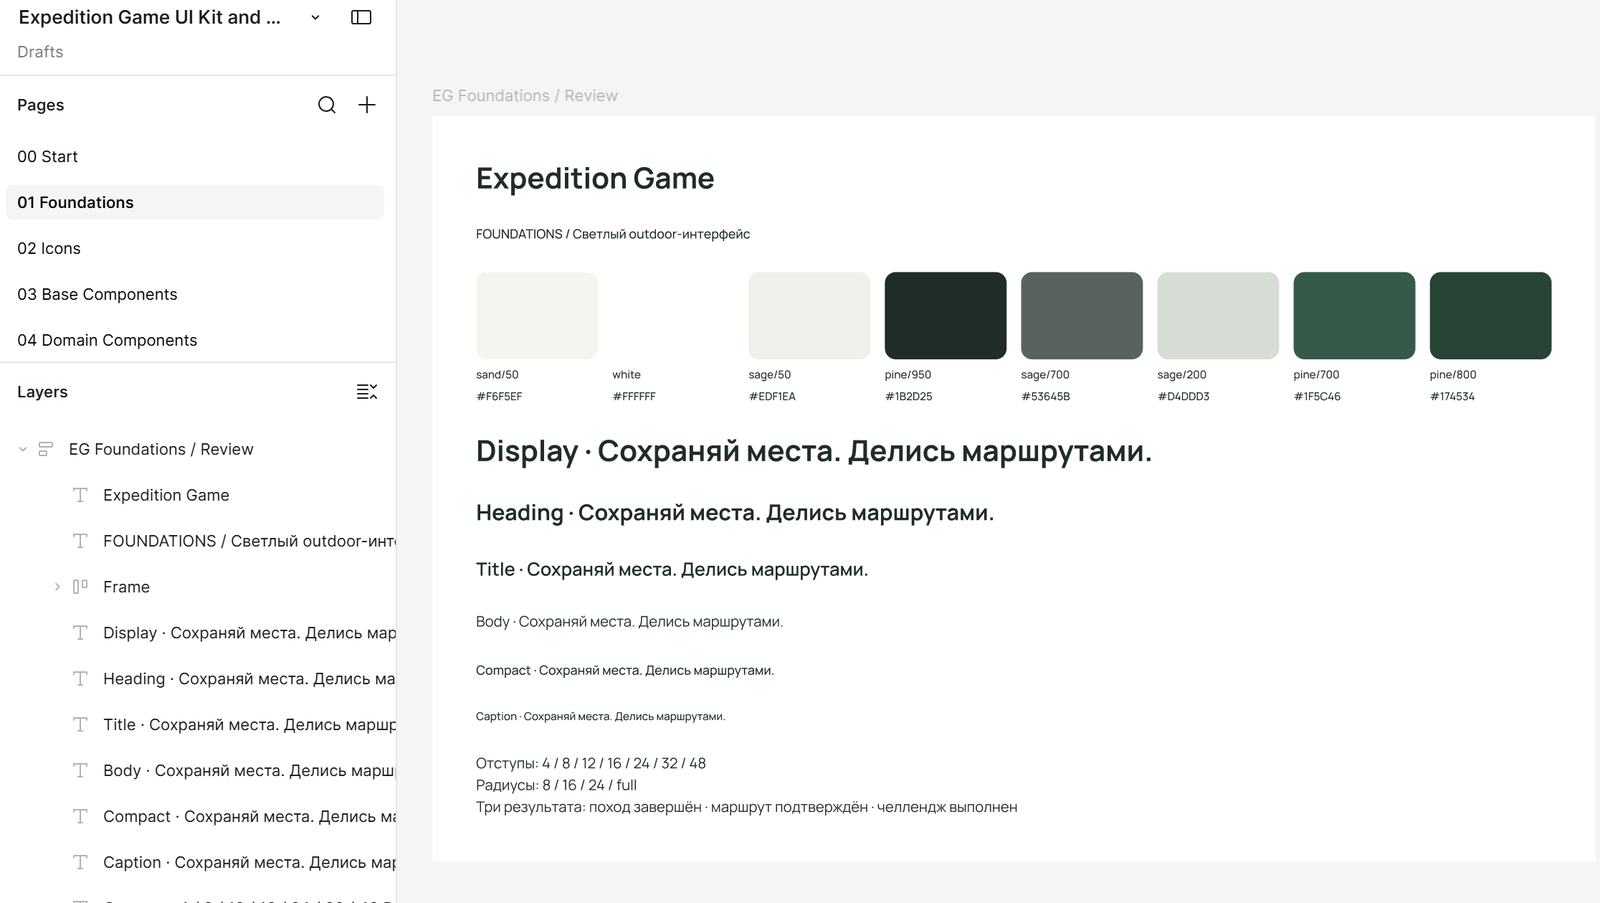1600x903 pixels.
Task: Click text icon of Body layer
Action: 80,771
